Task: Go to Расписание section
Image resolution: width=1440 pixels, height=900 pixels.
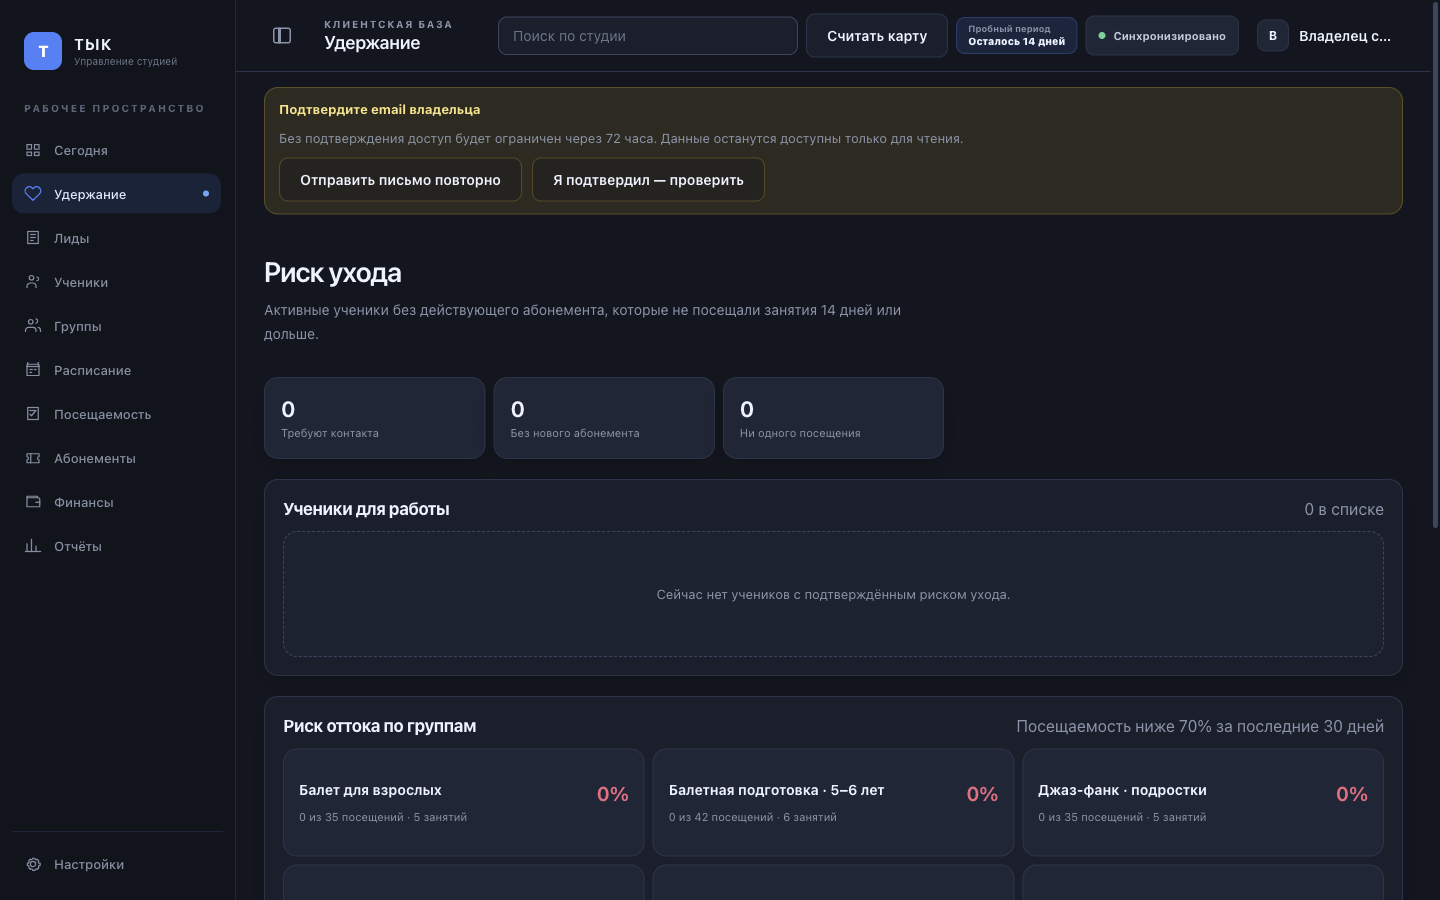Action: point(116,370)
